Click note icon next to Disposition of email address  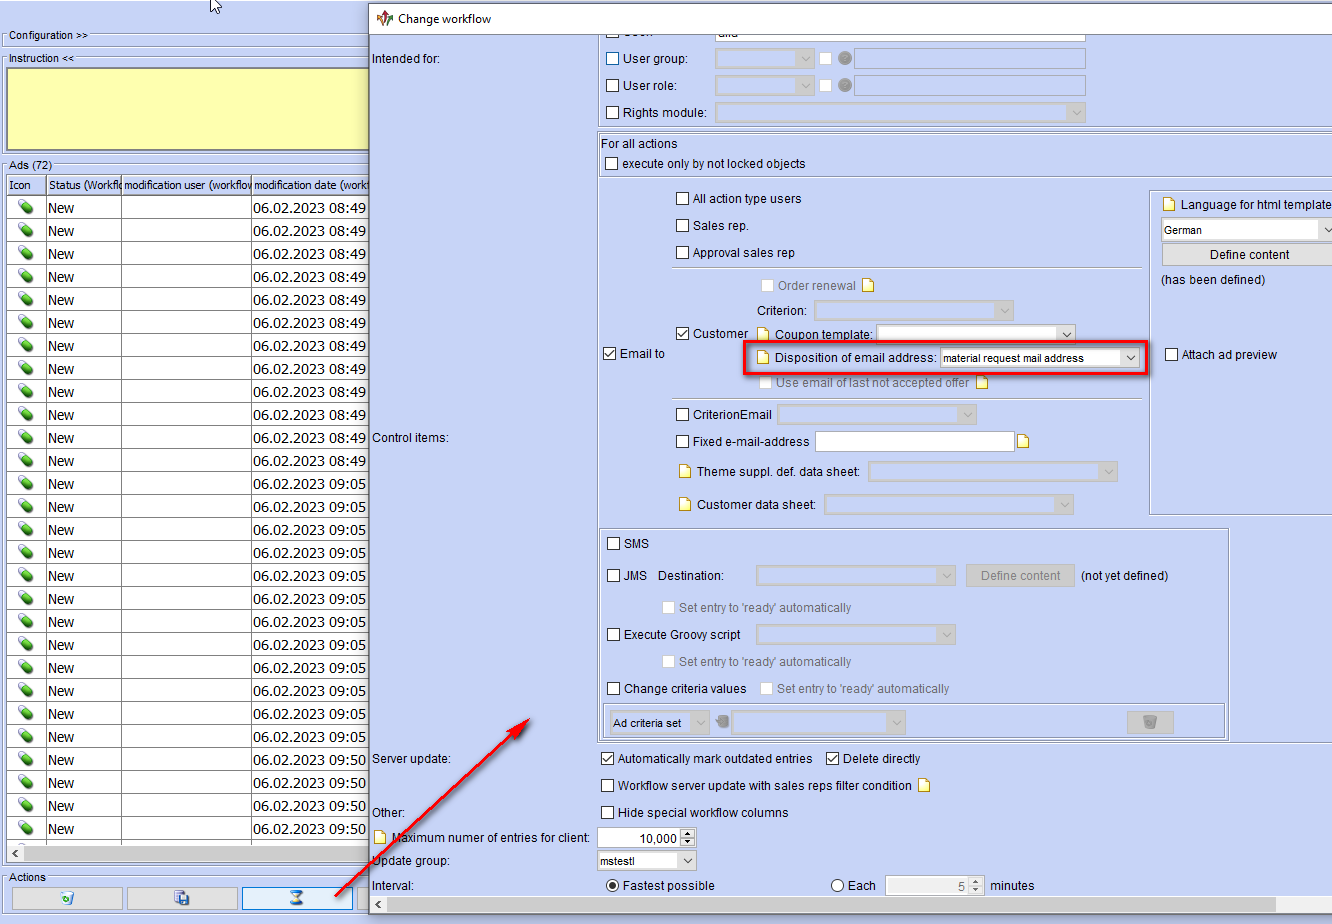pyautogui.click(x=763, y=357)
